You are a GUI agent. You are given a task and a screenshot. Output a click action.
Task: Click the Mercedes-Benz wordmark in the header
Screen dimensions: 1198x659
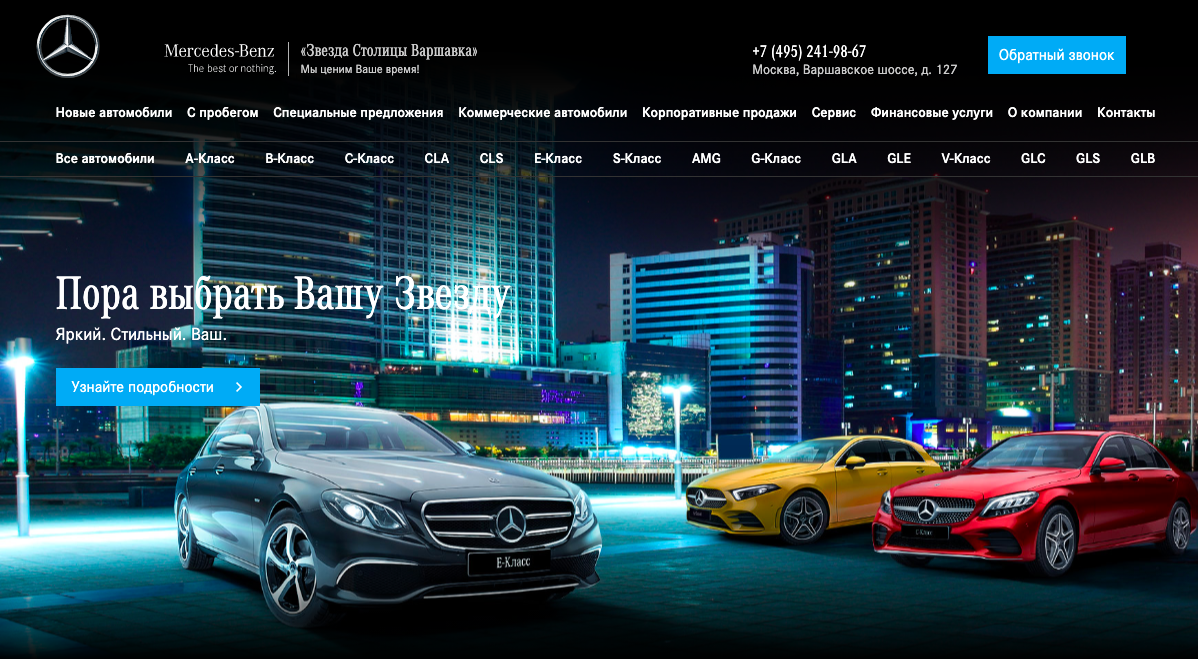click(x=219, y=51)
